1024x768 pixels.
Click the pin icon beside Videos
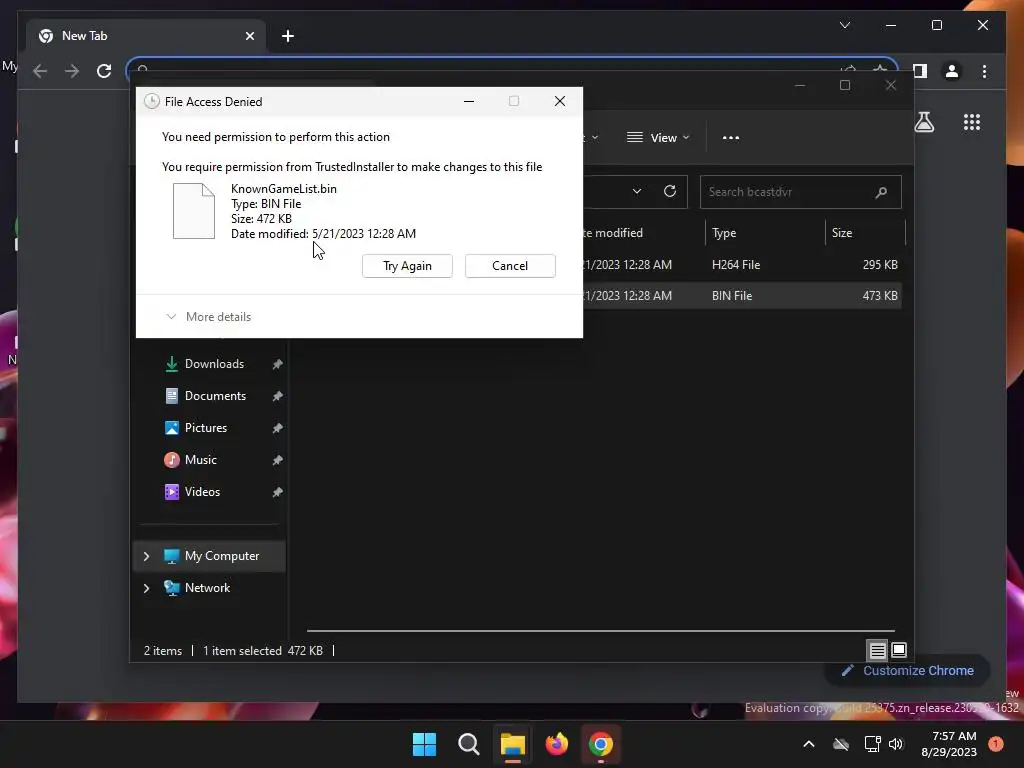click(278, 492)
